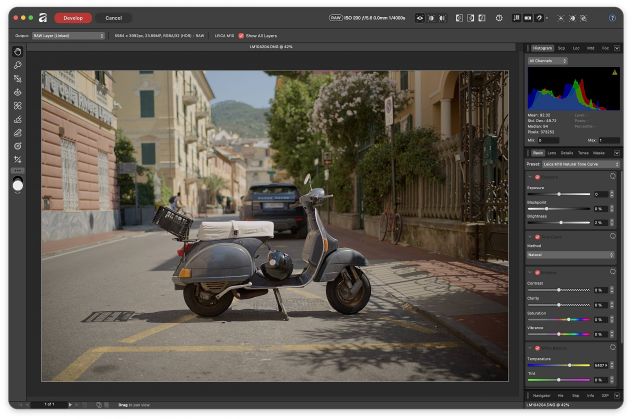
Task: Click the first icon of the highlighted toolbar trio
Action: [x=516, y=18]
